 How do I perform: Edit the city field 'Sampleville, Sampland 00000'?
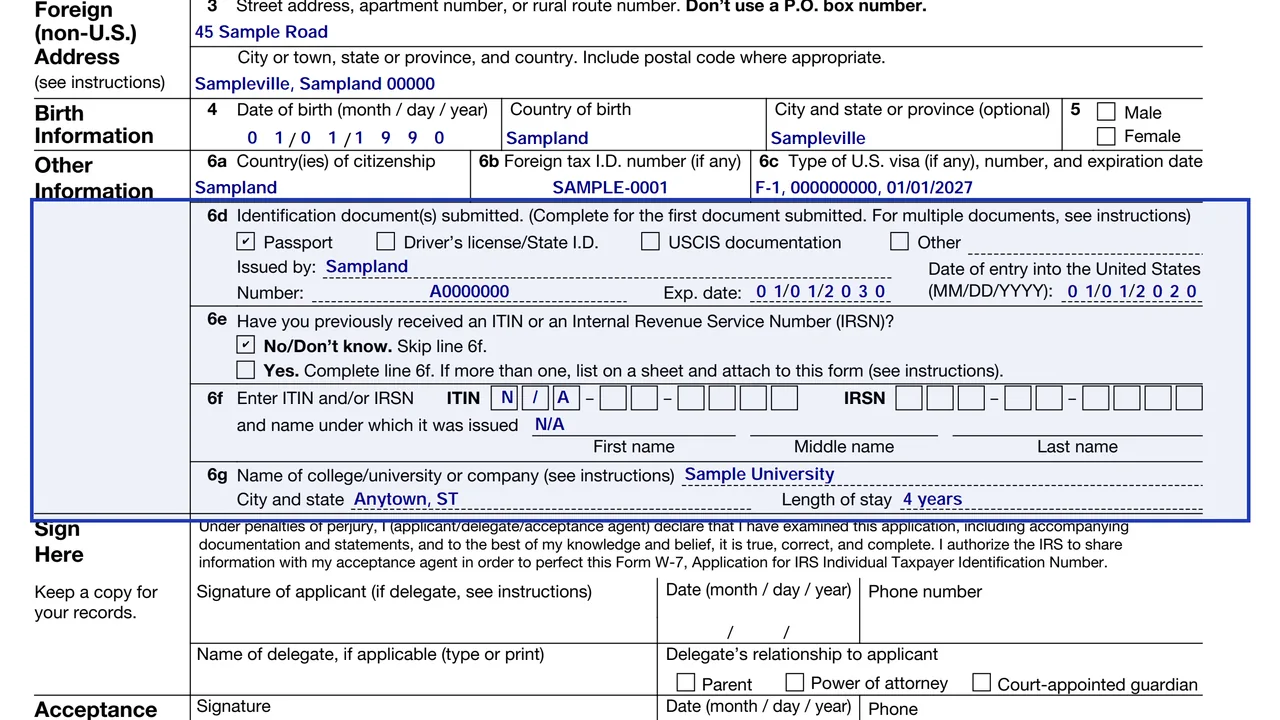(x=697, y=84)
